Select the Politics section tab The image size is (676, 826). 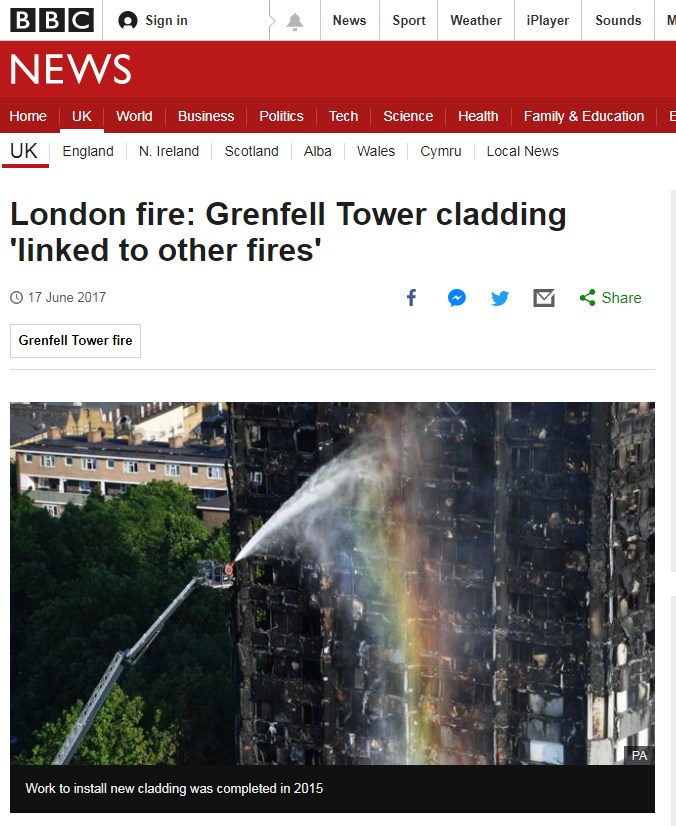[x=281, y=116]
